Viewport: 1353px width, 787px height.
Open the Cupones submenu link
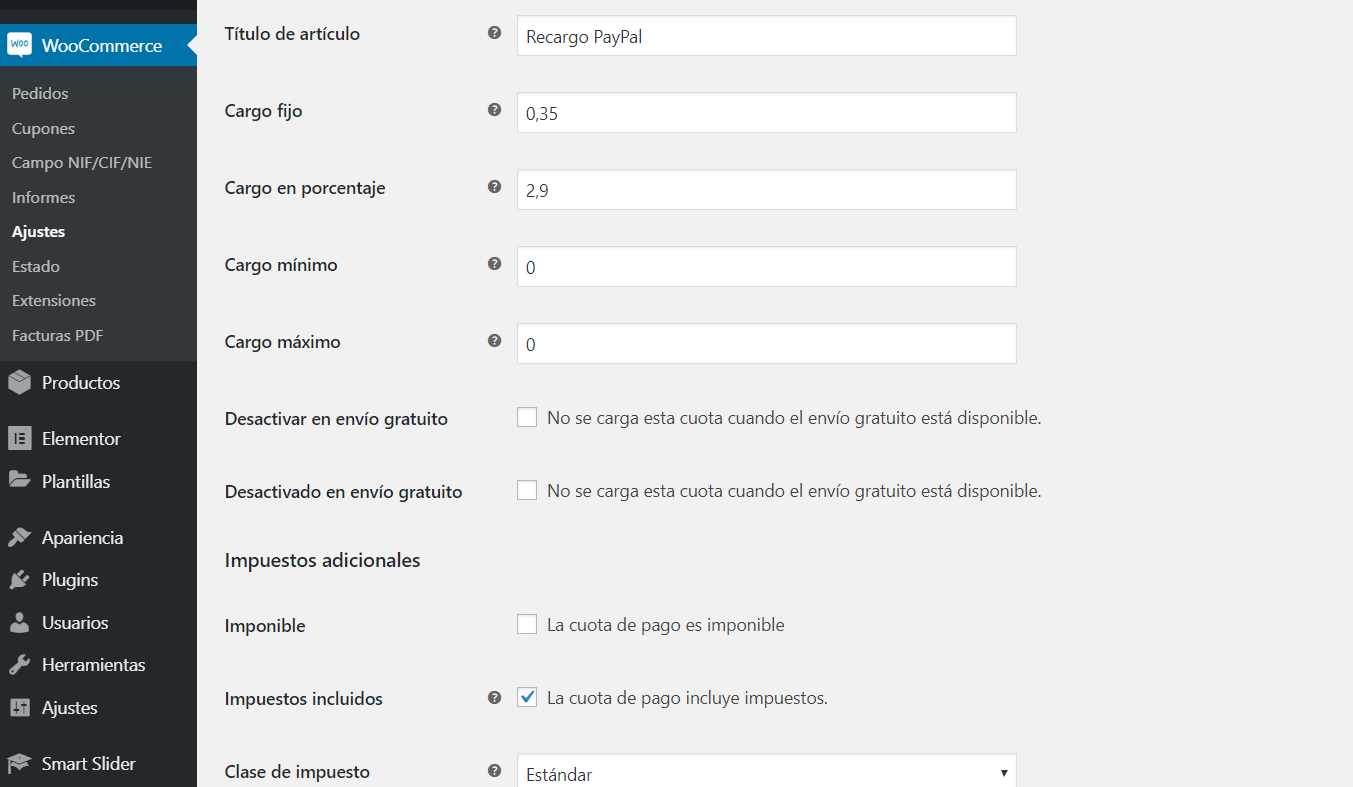click(x=43, y=129)
